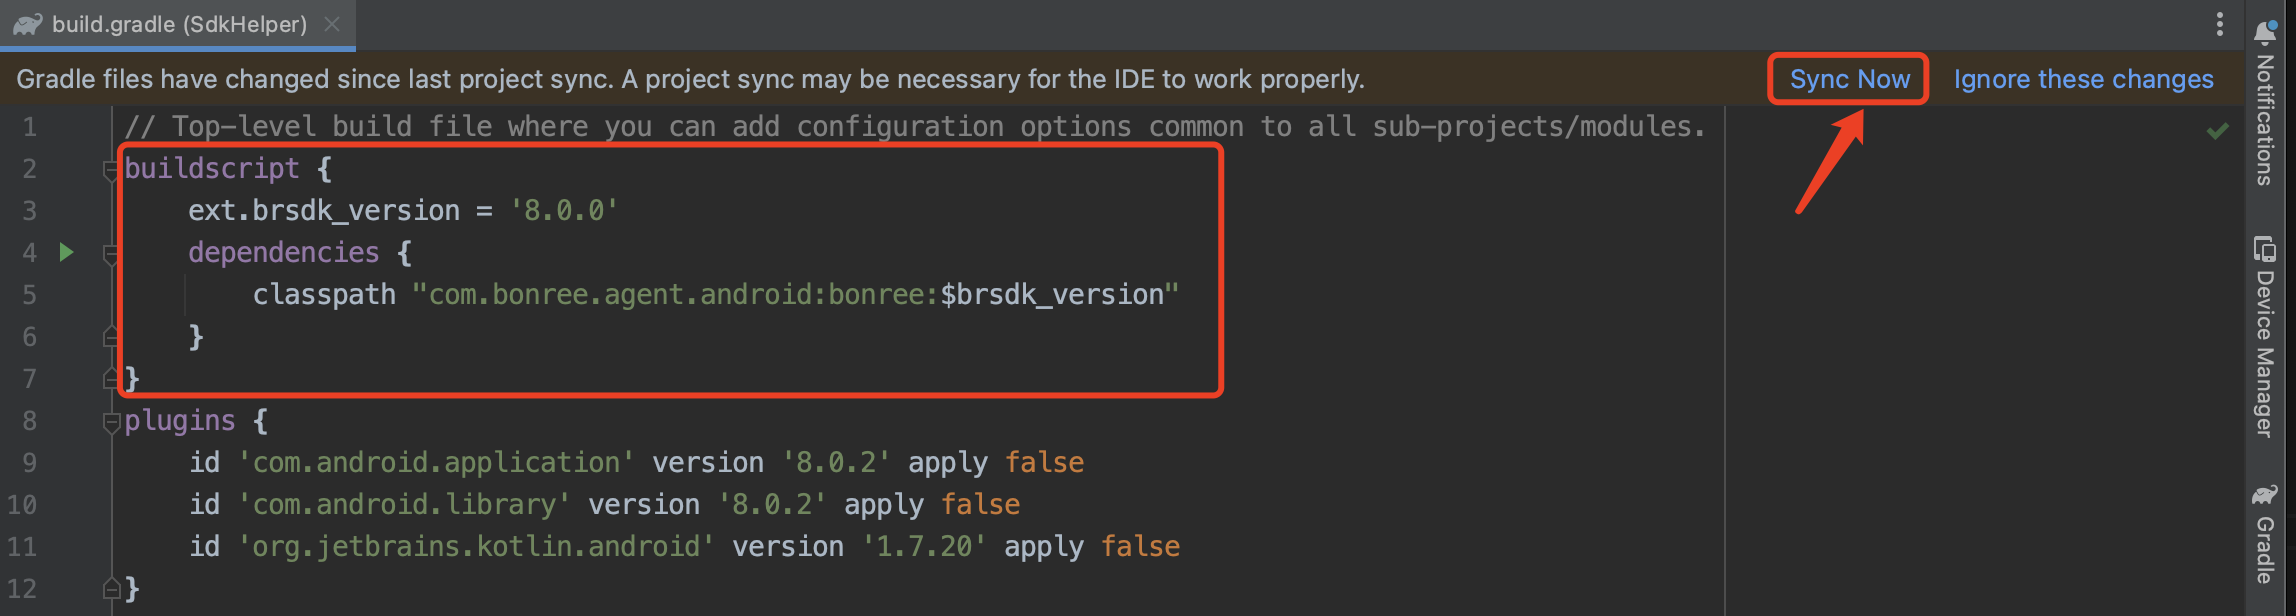Fold the plugins block on line 8

[x=111, y=423]
